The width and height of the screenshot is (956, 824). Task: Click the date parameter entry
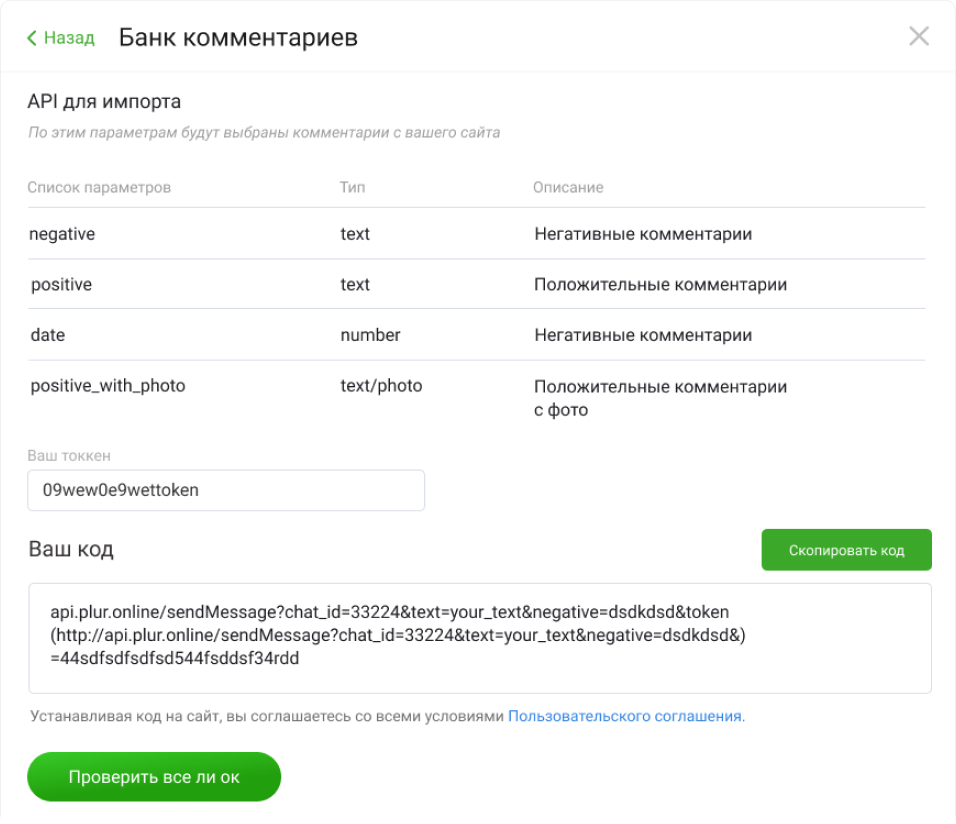coord(48,335)
